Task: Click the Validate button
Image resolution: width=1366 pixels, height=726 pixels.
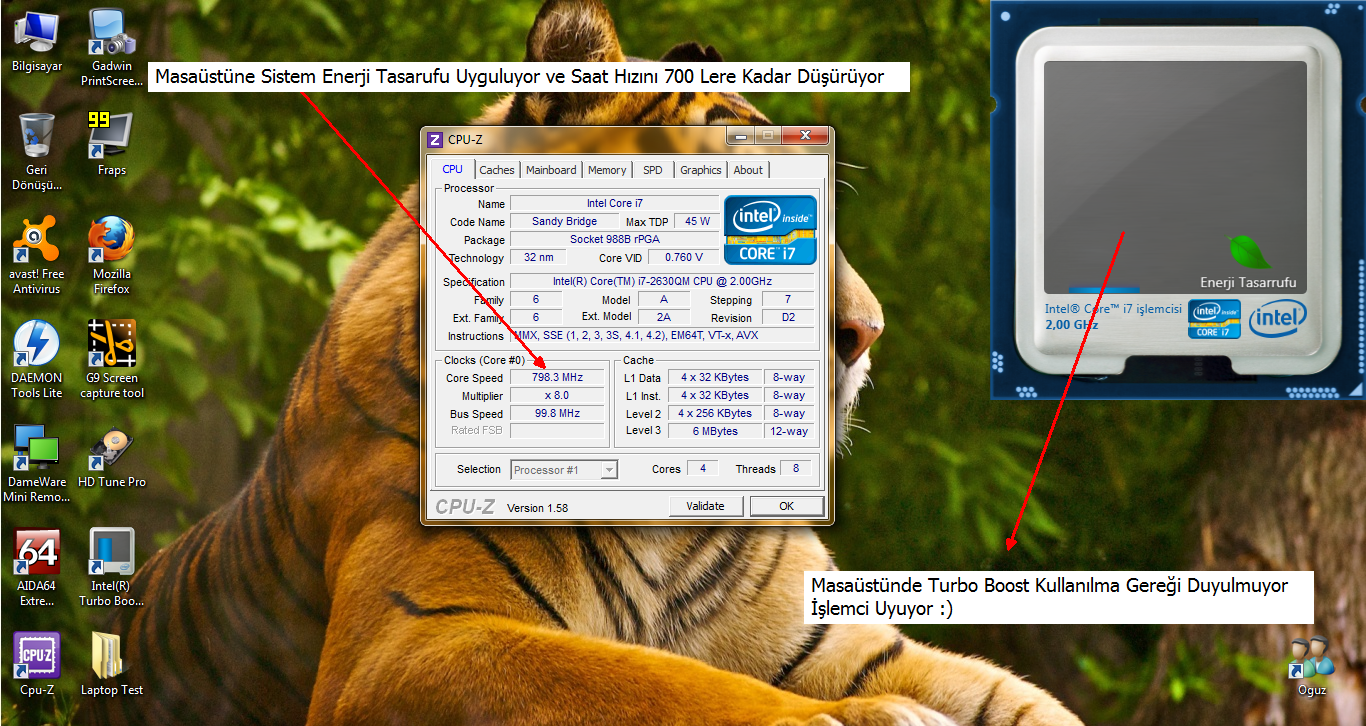Action: pyautogui.click(x=705, y=506)
